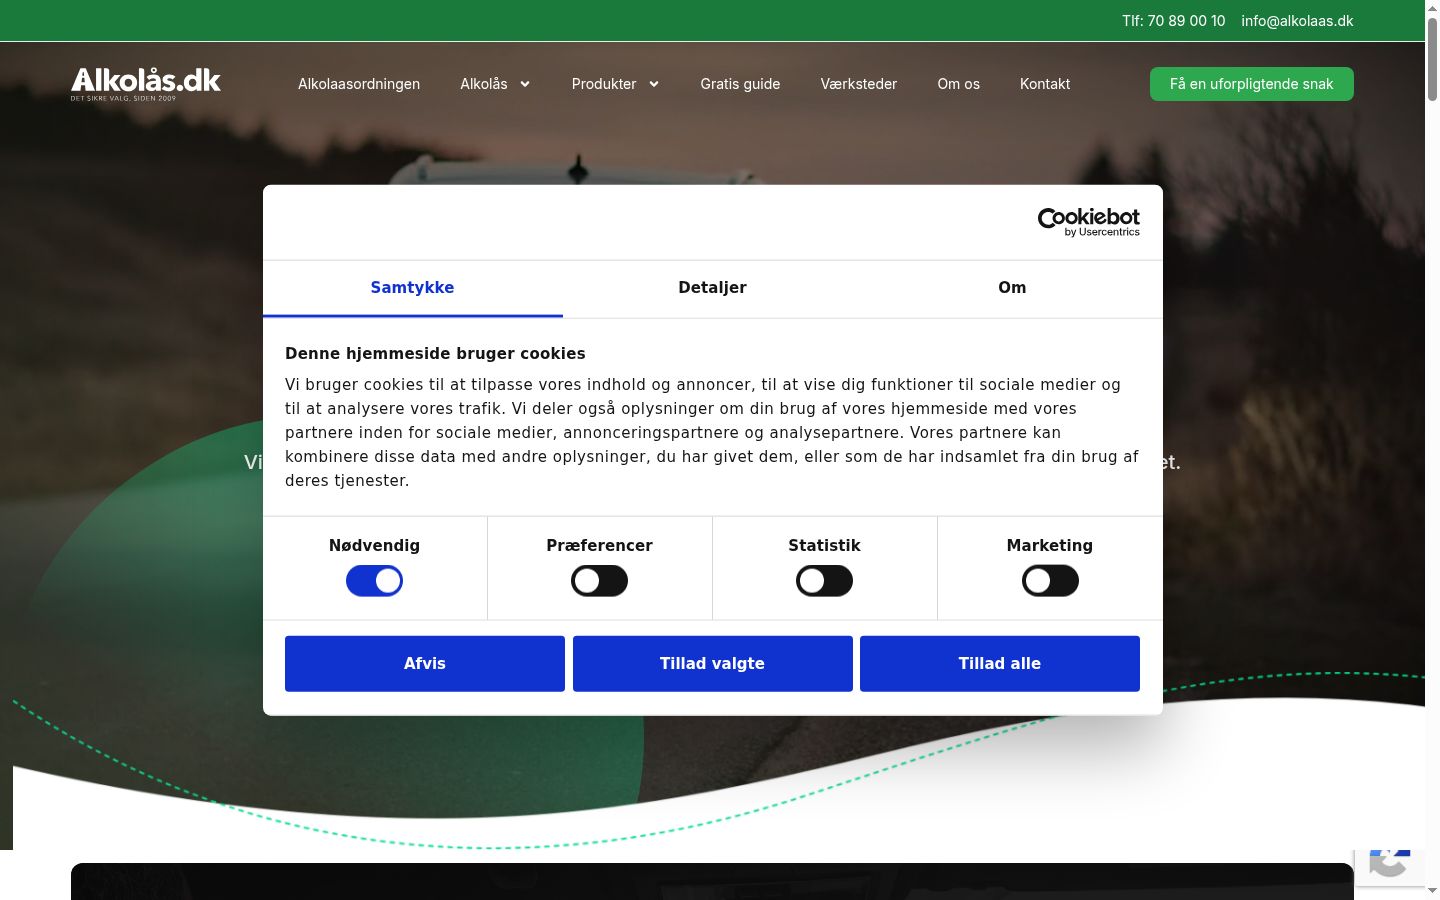
Task: Click the Statistik label text
Action: click(x=824, y=545)
